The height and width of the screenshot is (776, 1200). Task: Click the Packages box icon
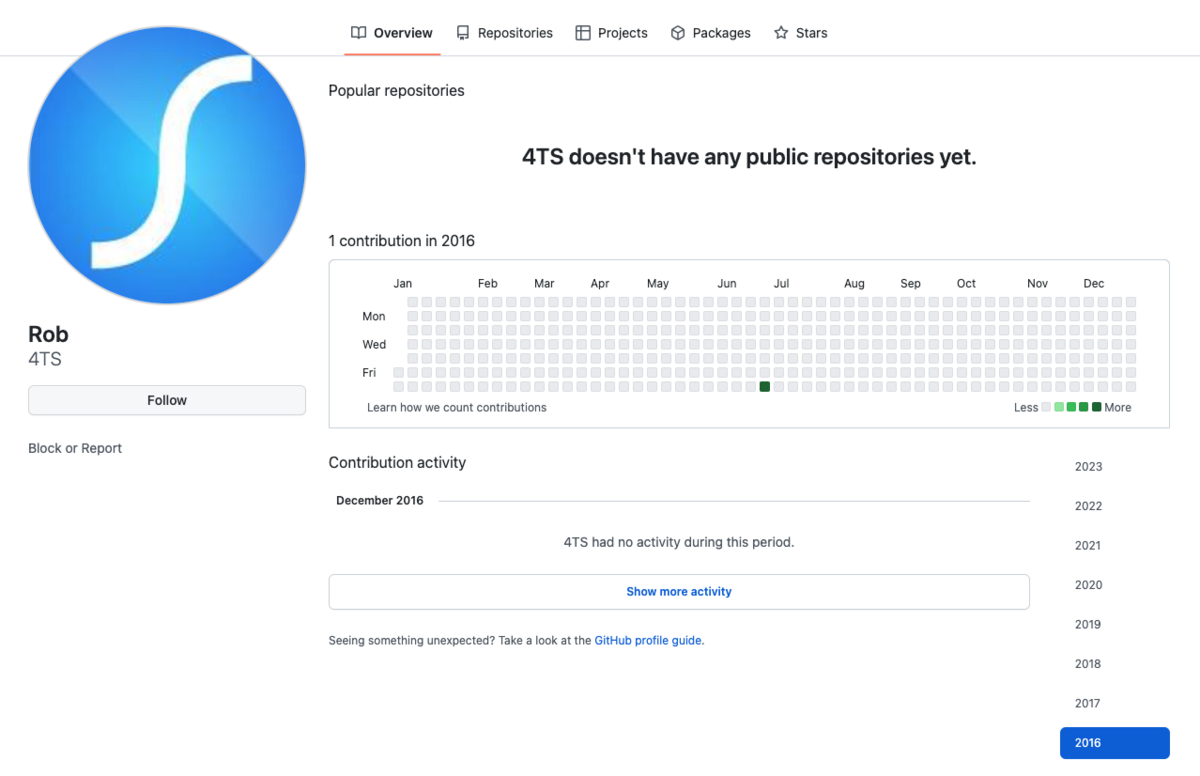pyautogui.click(x=678, y=32)
